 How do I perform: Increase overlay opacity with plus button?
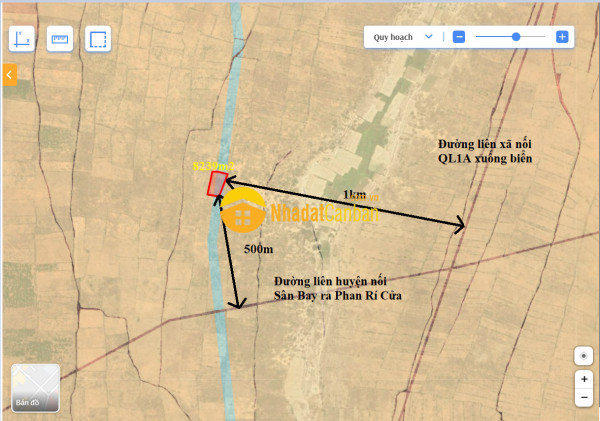(x=562, y=36)
